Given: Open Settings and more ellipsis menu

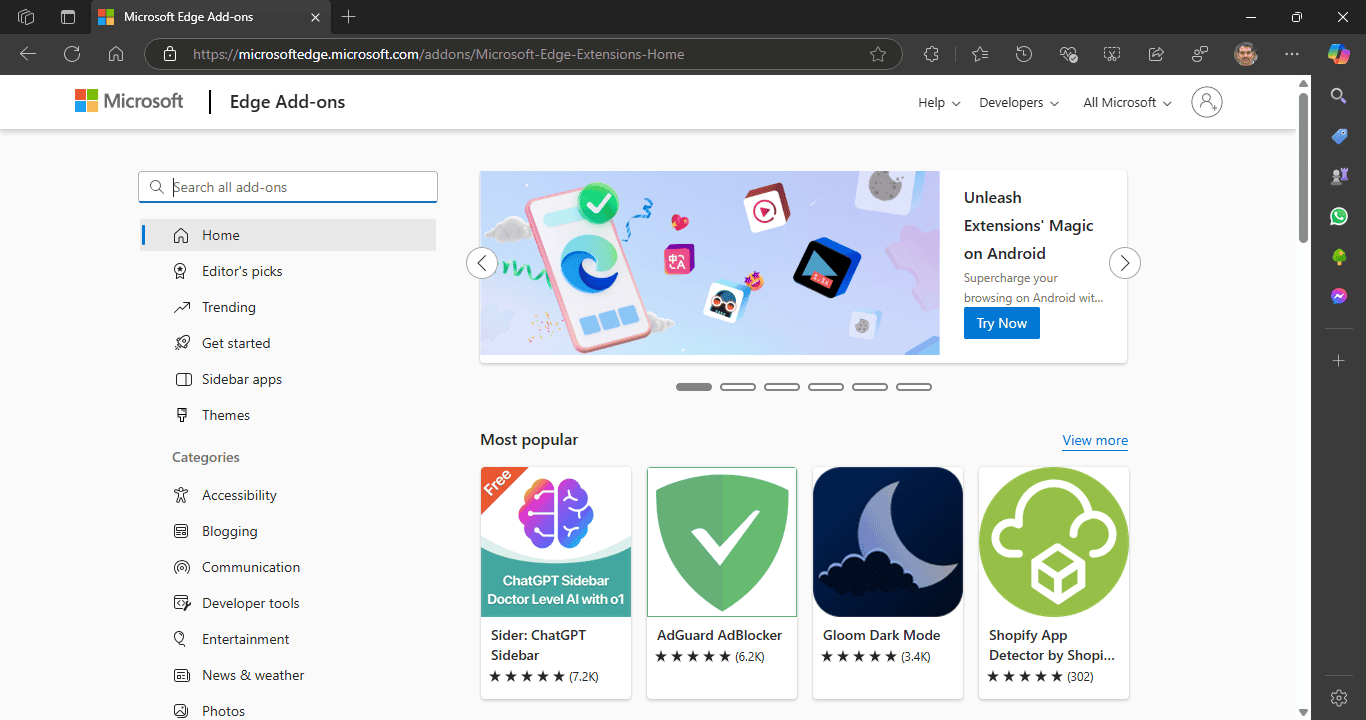Looking at the screenshot, I should coord(1292,54).
